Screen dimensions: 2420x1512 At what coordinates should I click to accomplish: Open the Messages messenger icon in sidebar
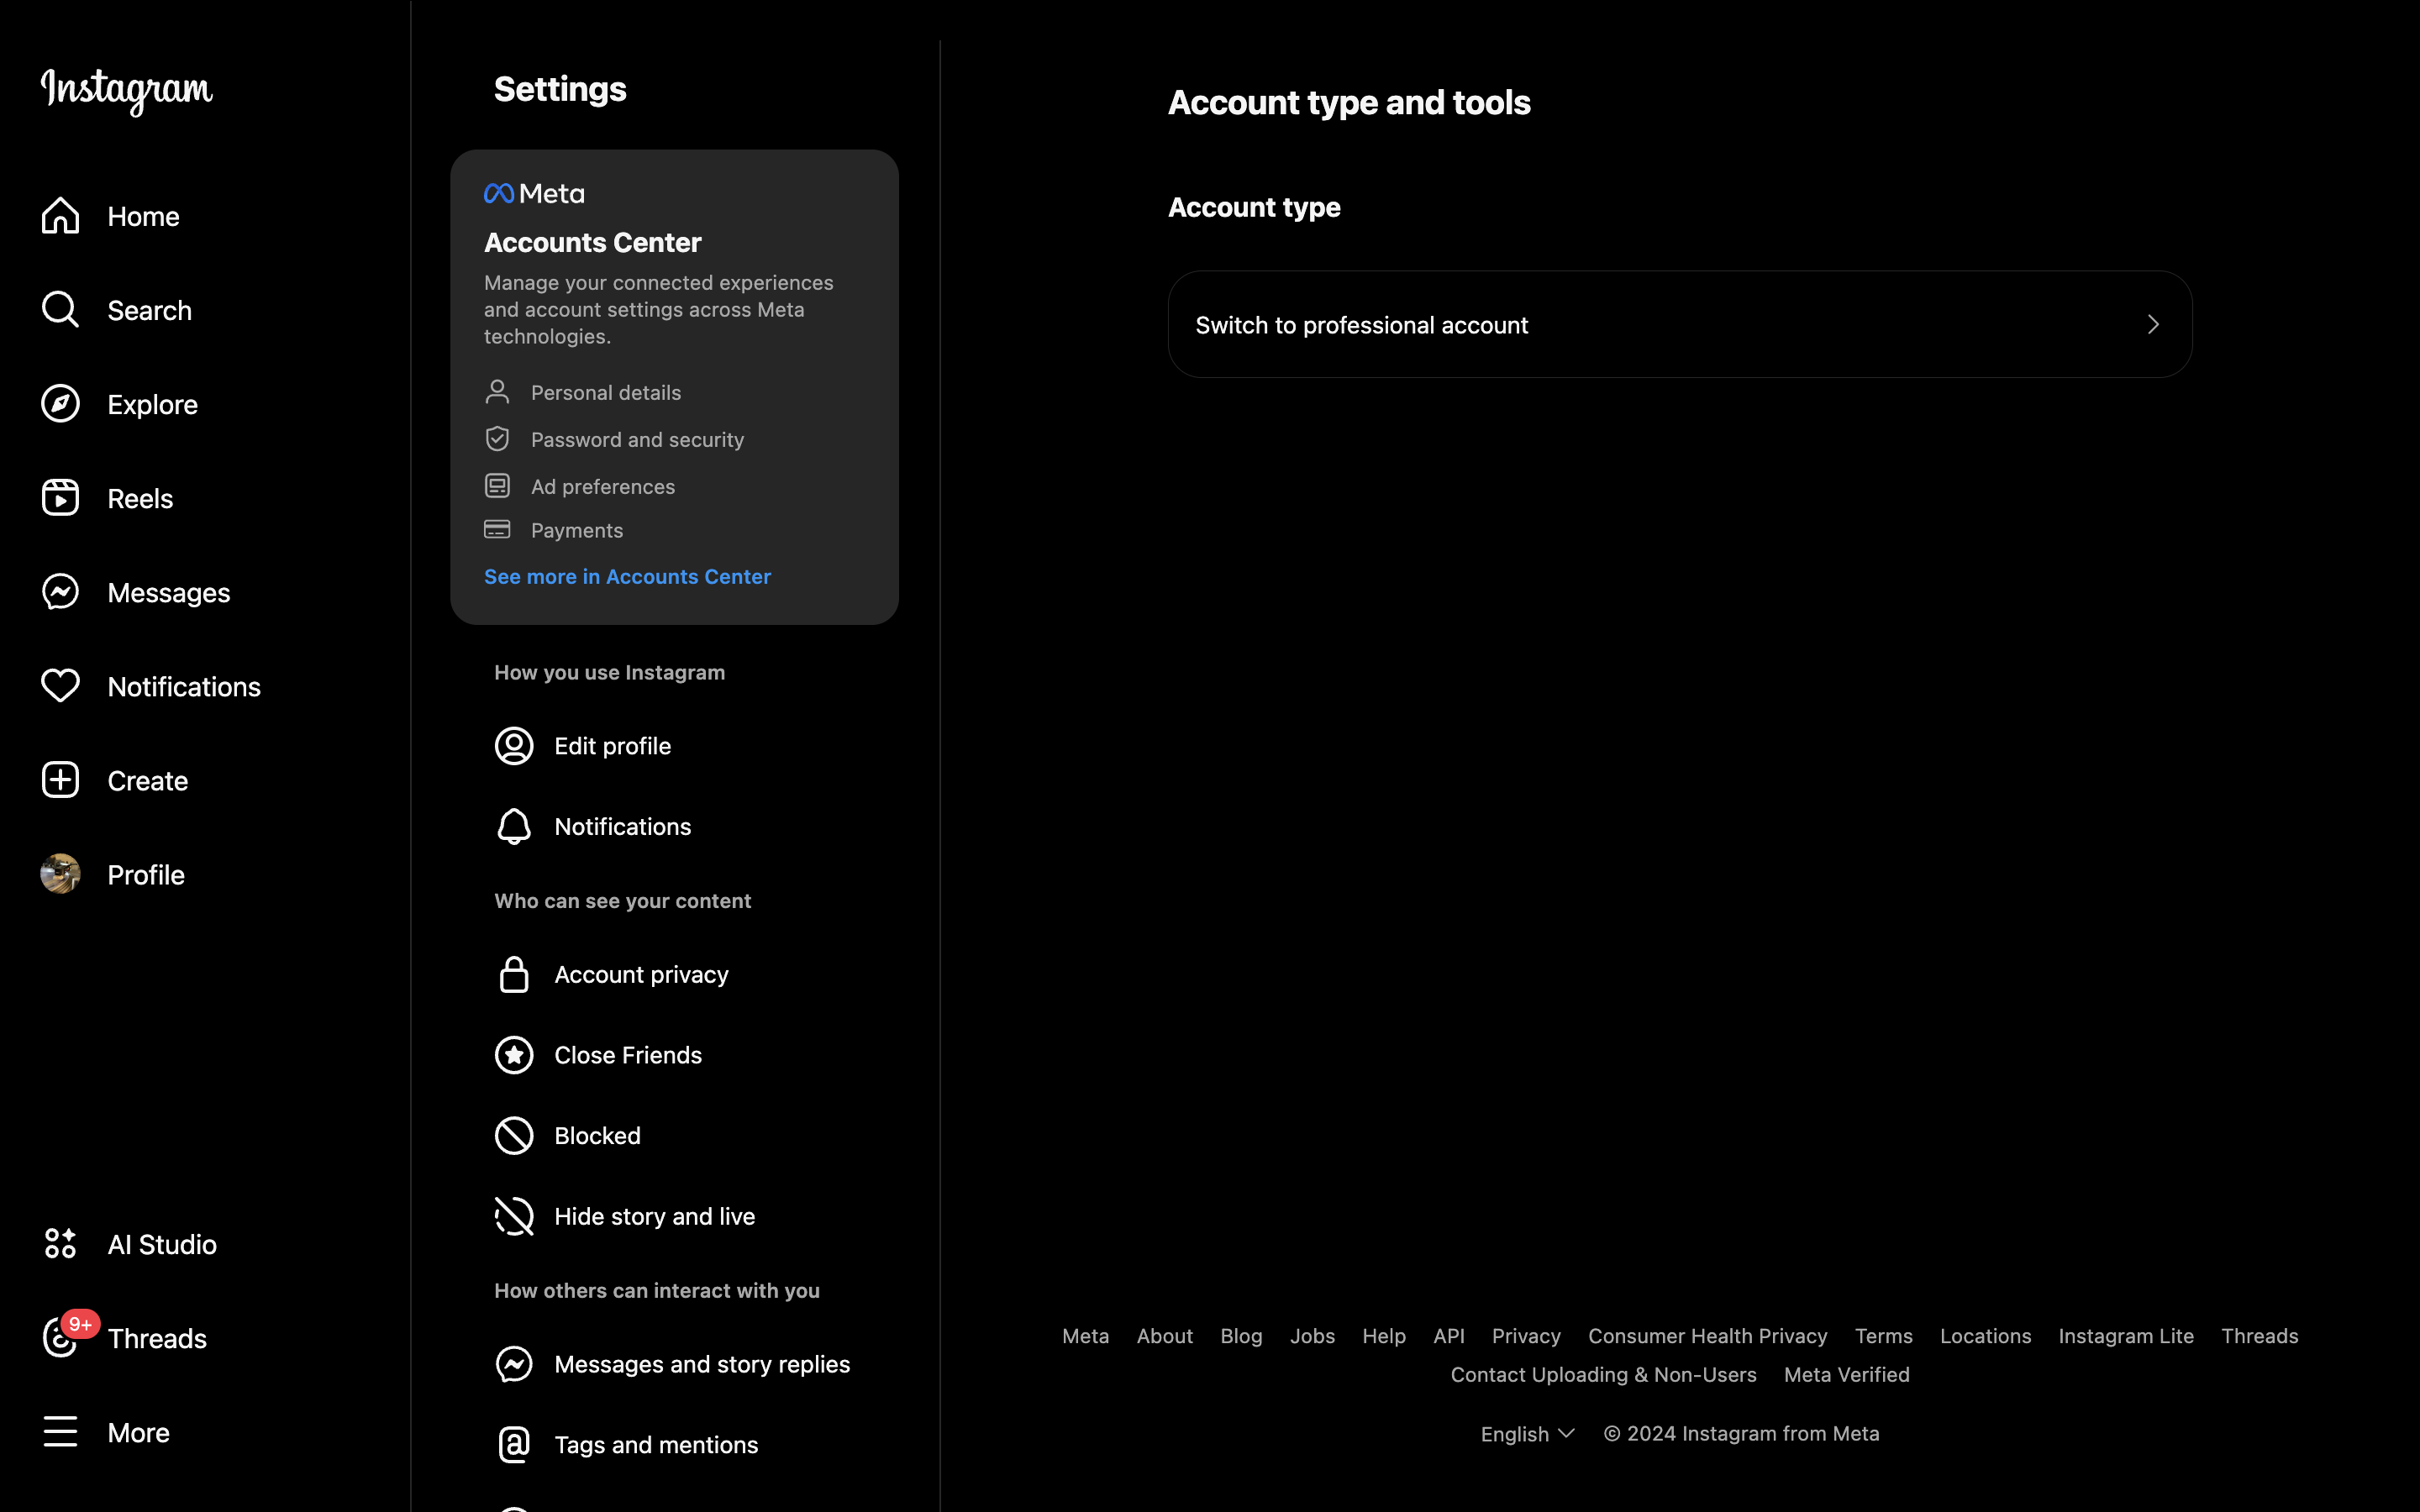[x=60, y=592]
